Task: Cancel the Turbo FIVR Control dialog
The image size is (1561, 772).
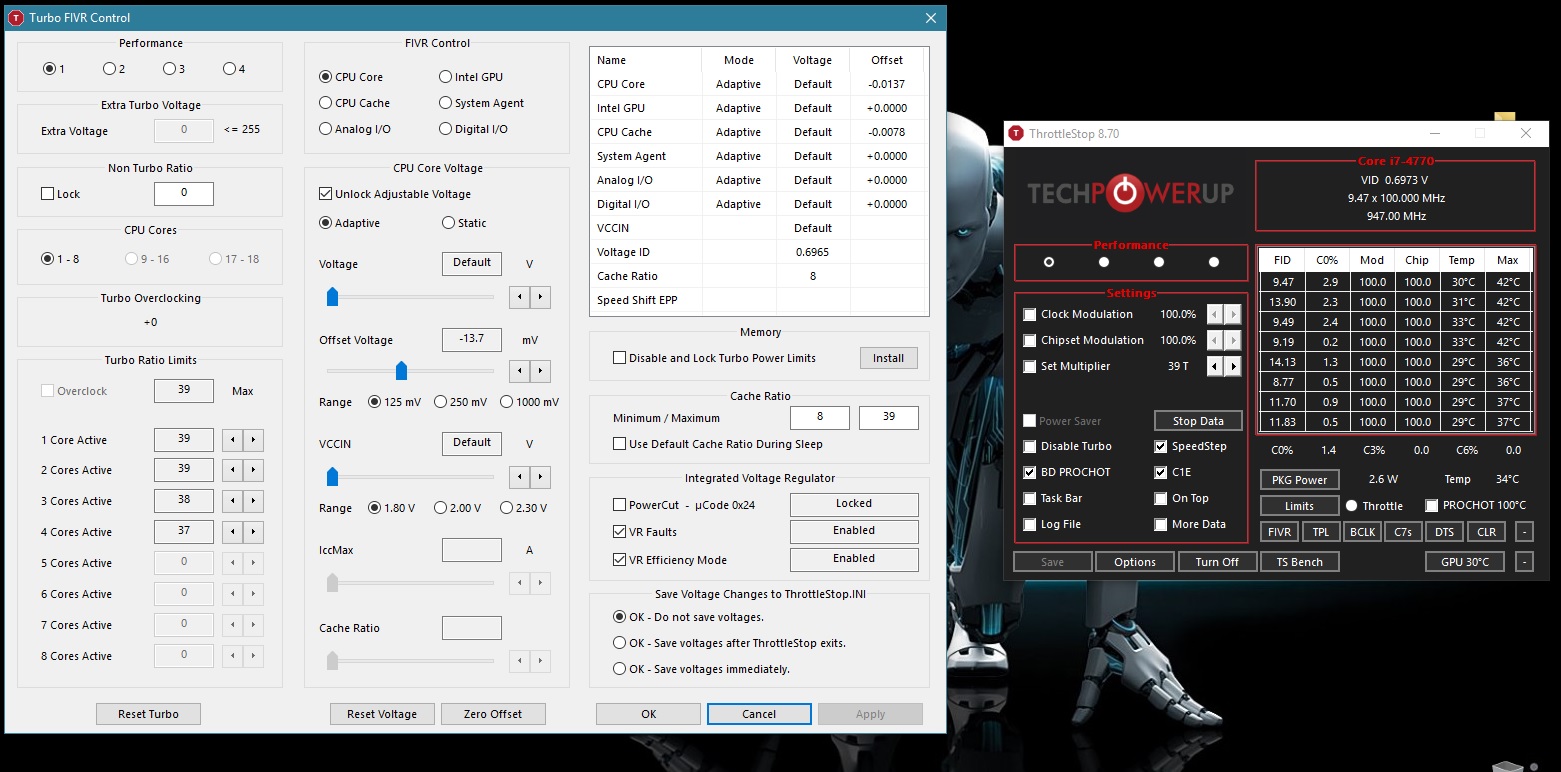Action: [x=759, y=714]
